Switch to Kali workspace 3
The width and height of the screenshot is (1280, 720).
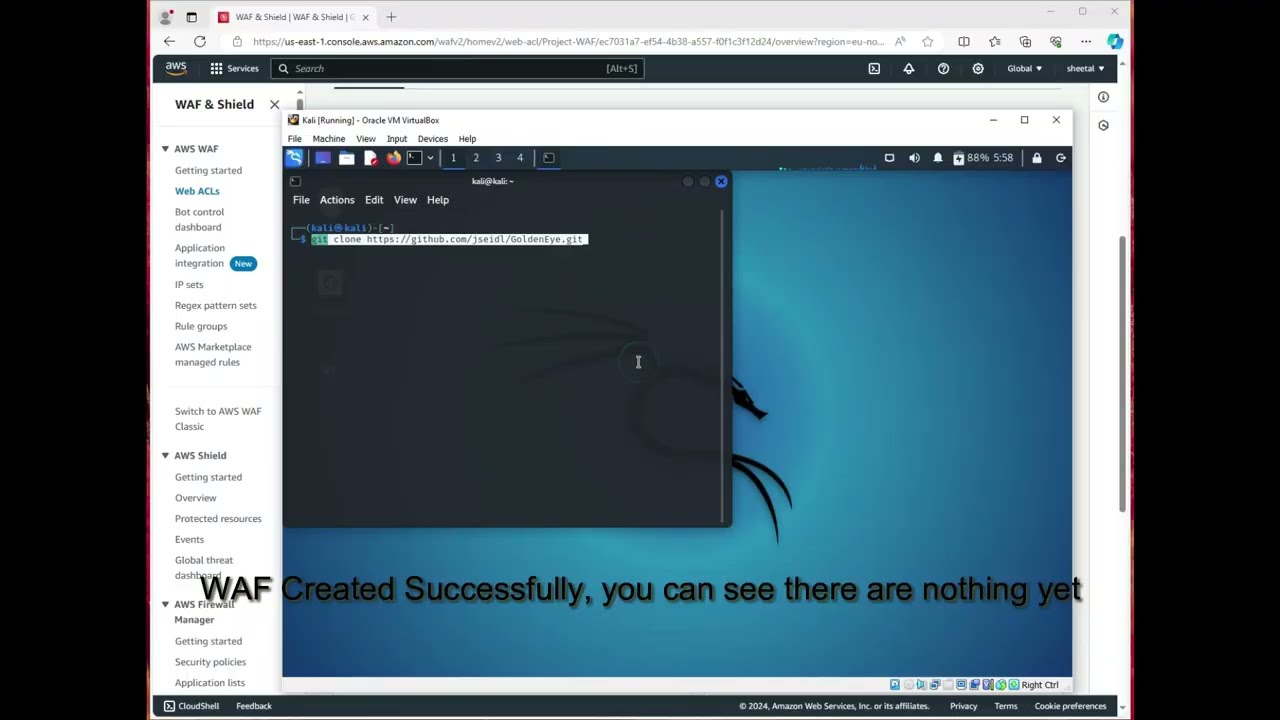click(x=498, y=158)
